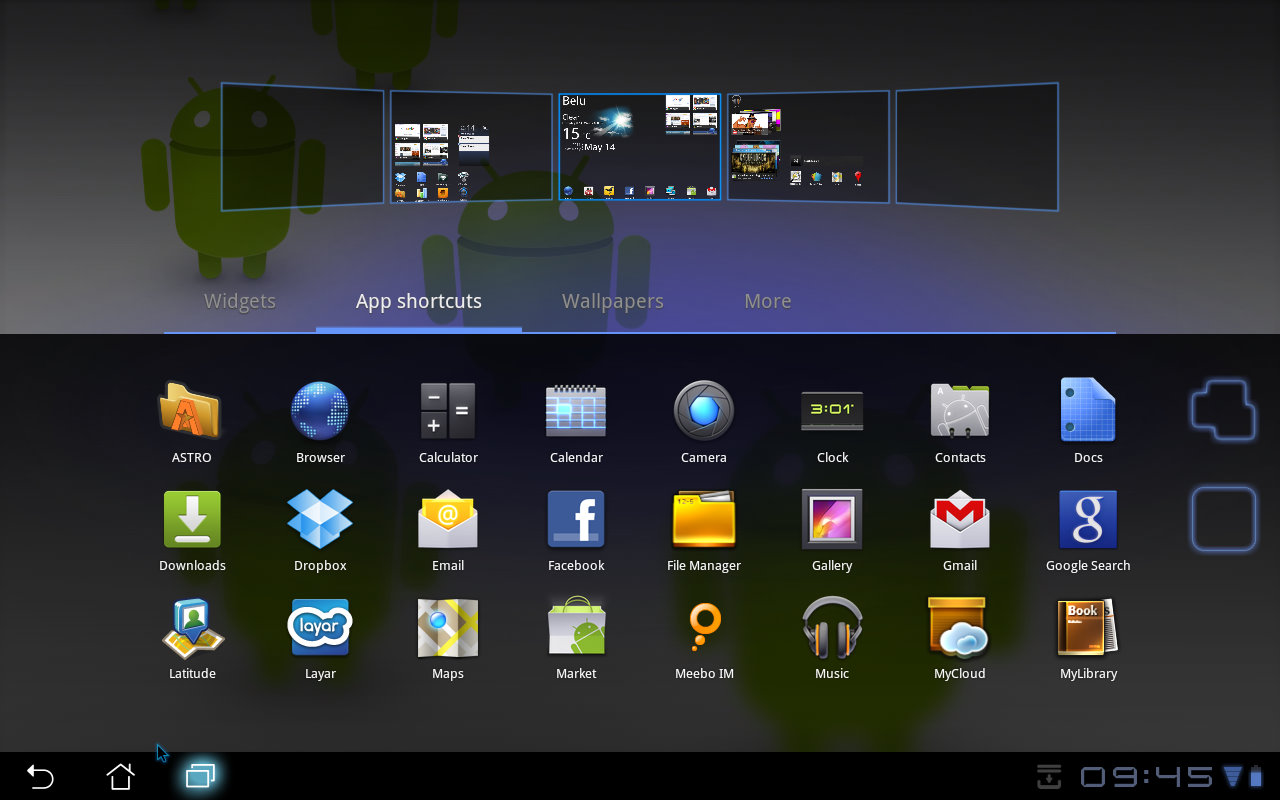Pick the Google Search shortcut

[1088, 520]
